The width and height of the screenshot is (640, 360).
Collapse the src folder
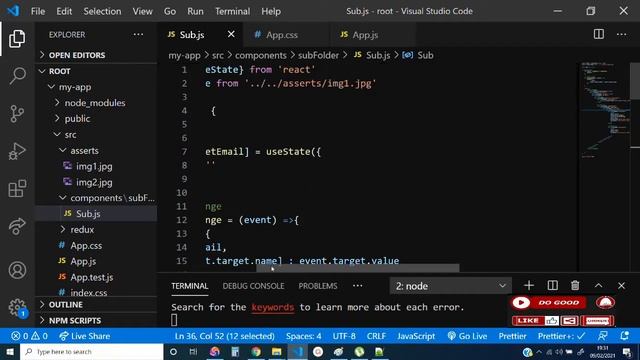tap(96, 134)
